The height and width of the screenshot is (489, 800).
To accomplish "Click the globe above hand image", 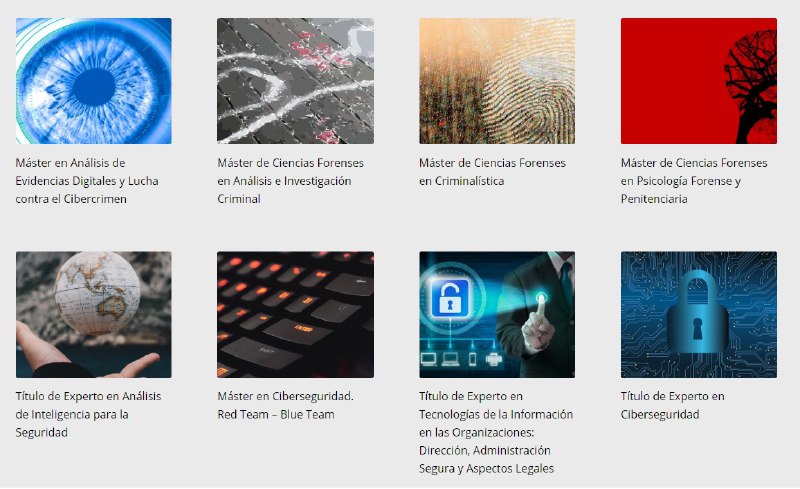I will (x=93, y=314).
